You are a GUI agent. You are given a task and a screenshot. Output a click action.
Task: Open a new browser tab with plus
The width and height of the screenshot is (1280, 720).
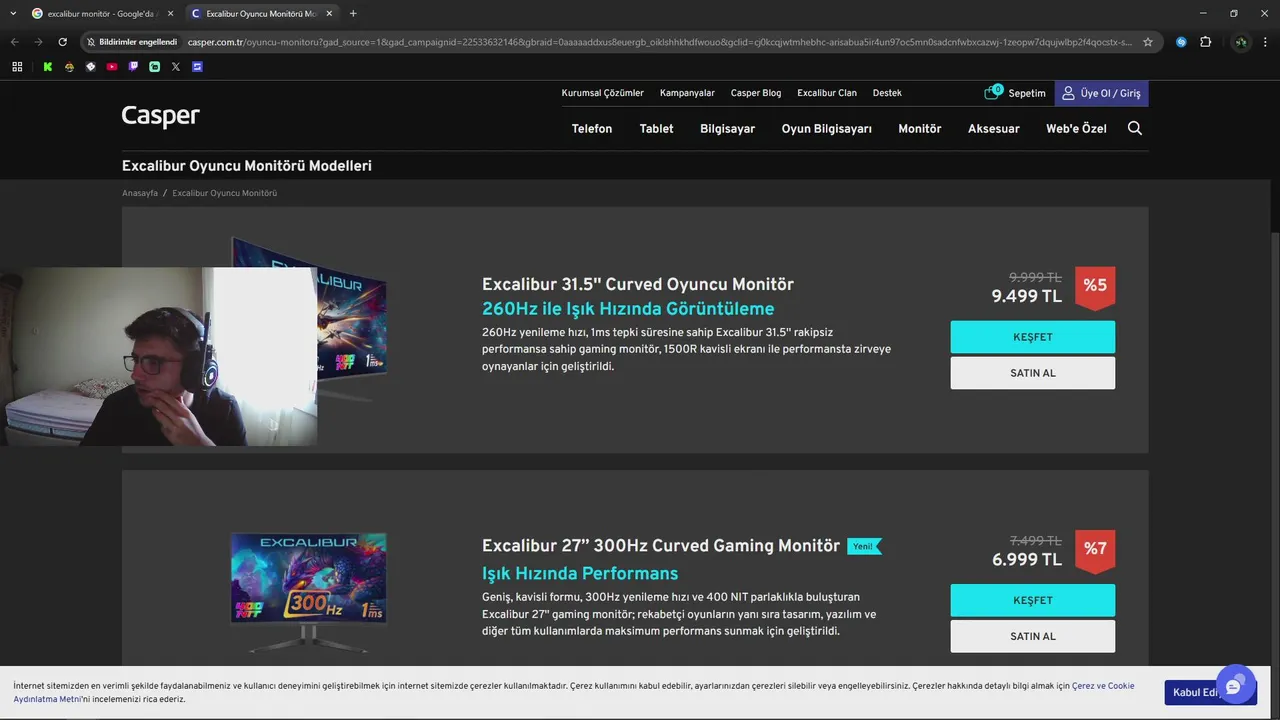tap(353, 13)
